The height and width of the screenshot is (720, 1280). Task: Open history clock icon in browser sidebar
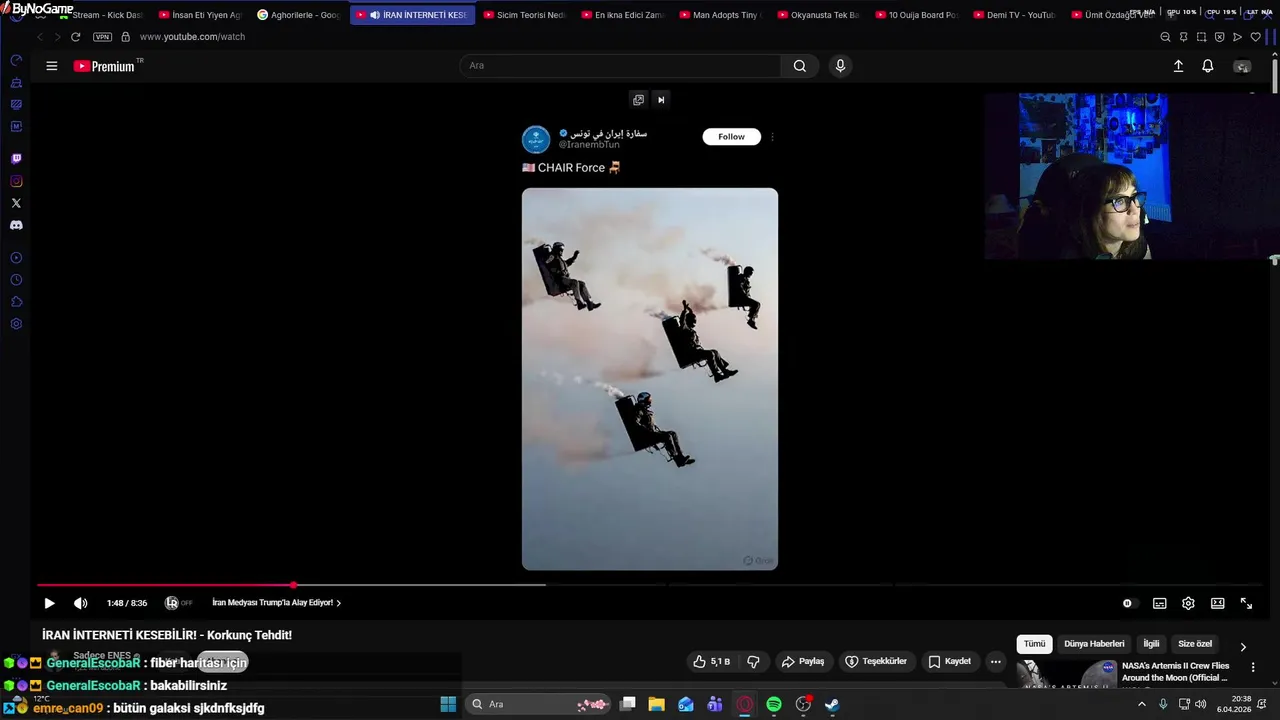click(x=16, y=280)
